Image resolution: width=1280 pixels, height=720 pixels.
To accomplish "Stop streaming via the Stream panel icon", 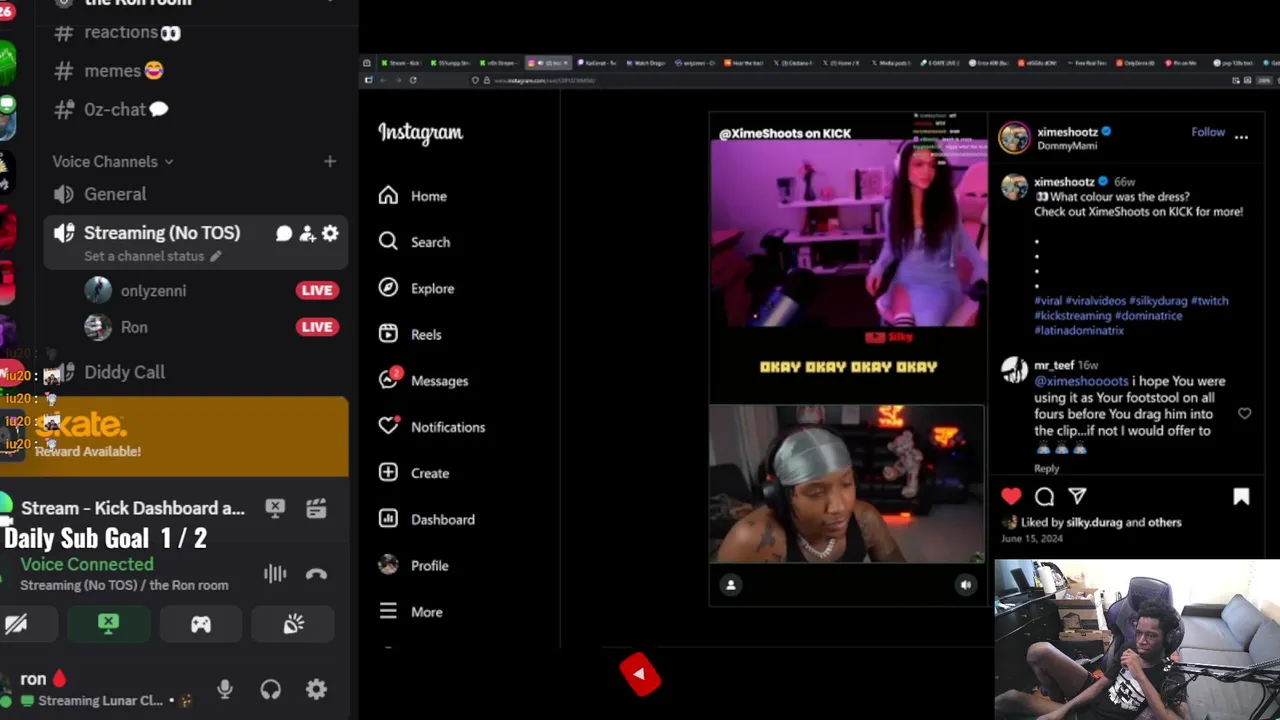I will (275, 508).
